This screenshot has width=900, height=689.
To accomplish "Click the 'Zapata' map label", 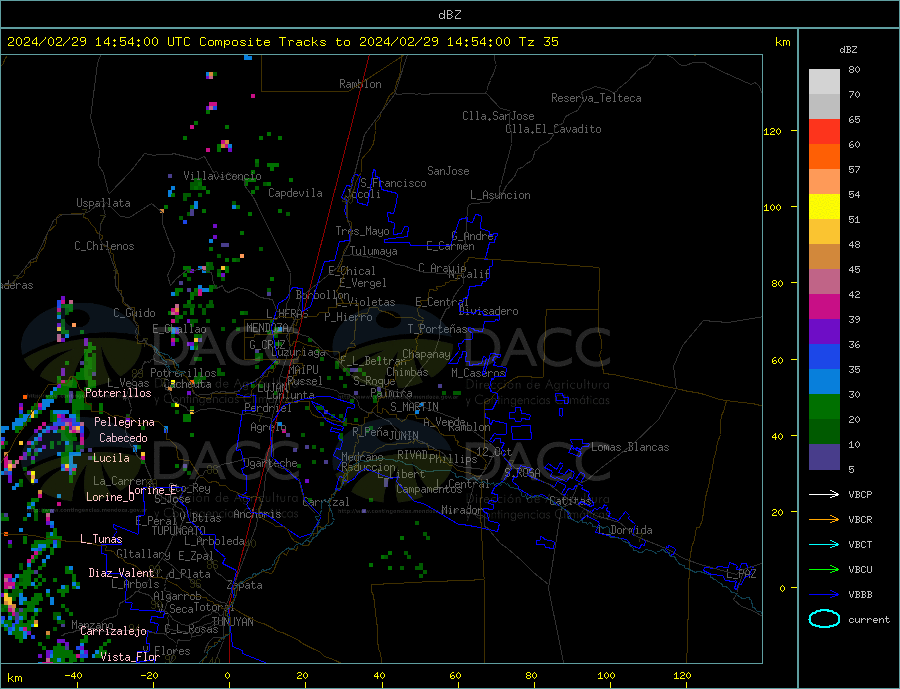I will tap(245, 585).
